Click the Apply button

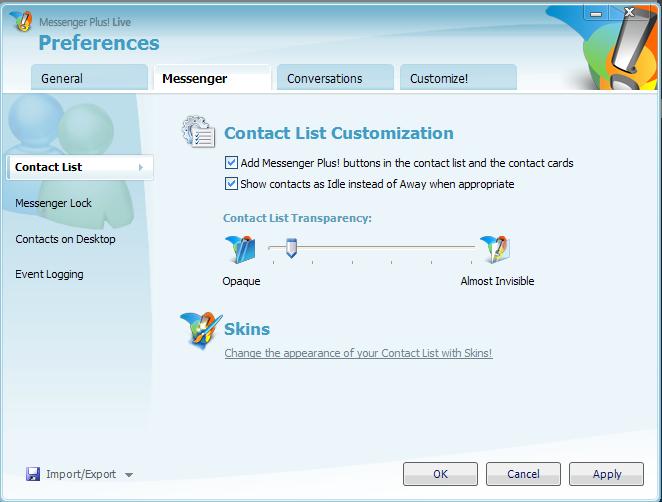pyautogui.click(x=606, y=474)
